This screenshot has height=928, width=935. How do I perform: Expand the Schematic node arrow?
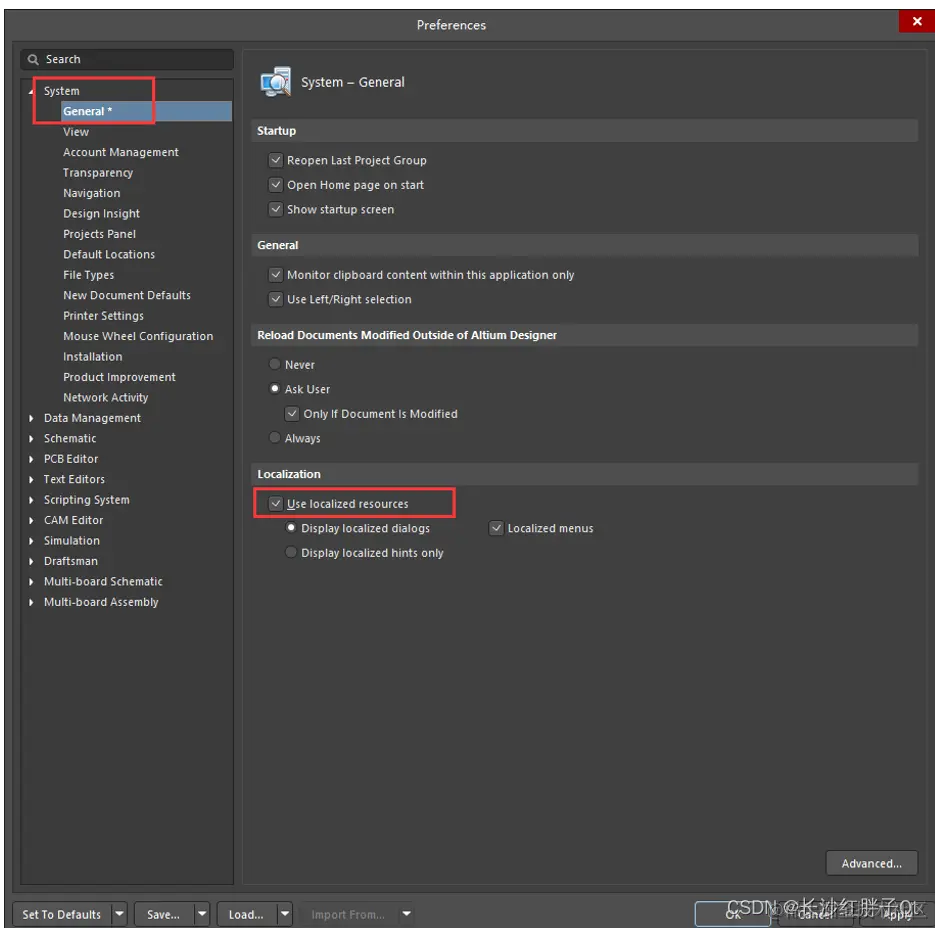click(x=31, y=439)
